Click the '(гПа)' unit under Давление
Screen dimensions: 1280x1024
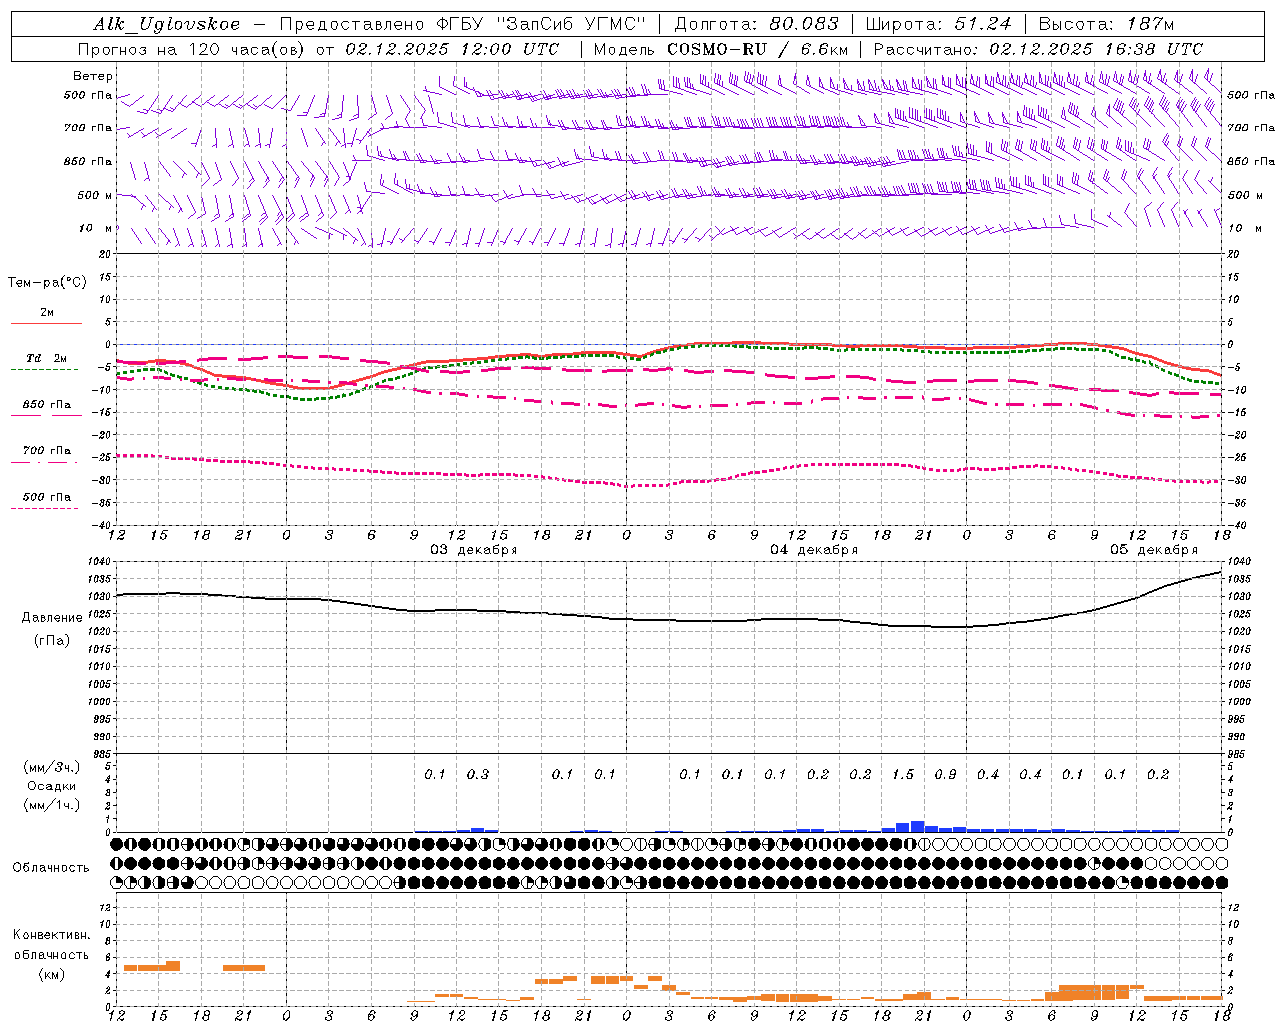[x=52, y=641]
